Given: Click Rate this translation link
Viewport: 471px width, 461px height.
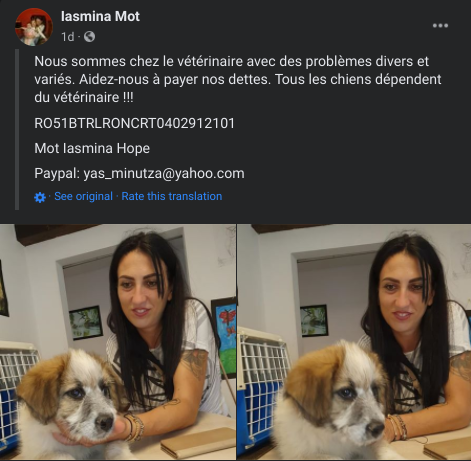Looking at the screenshot, I should [172, 196].
